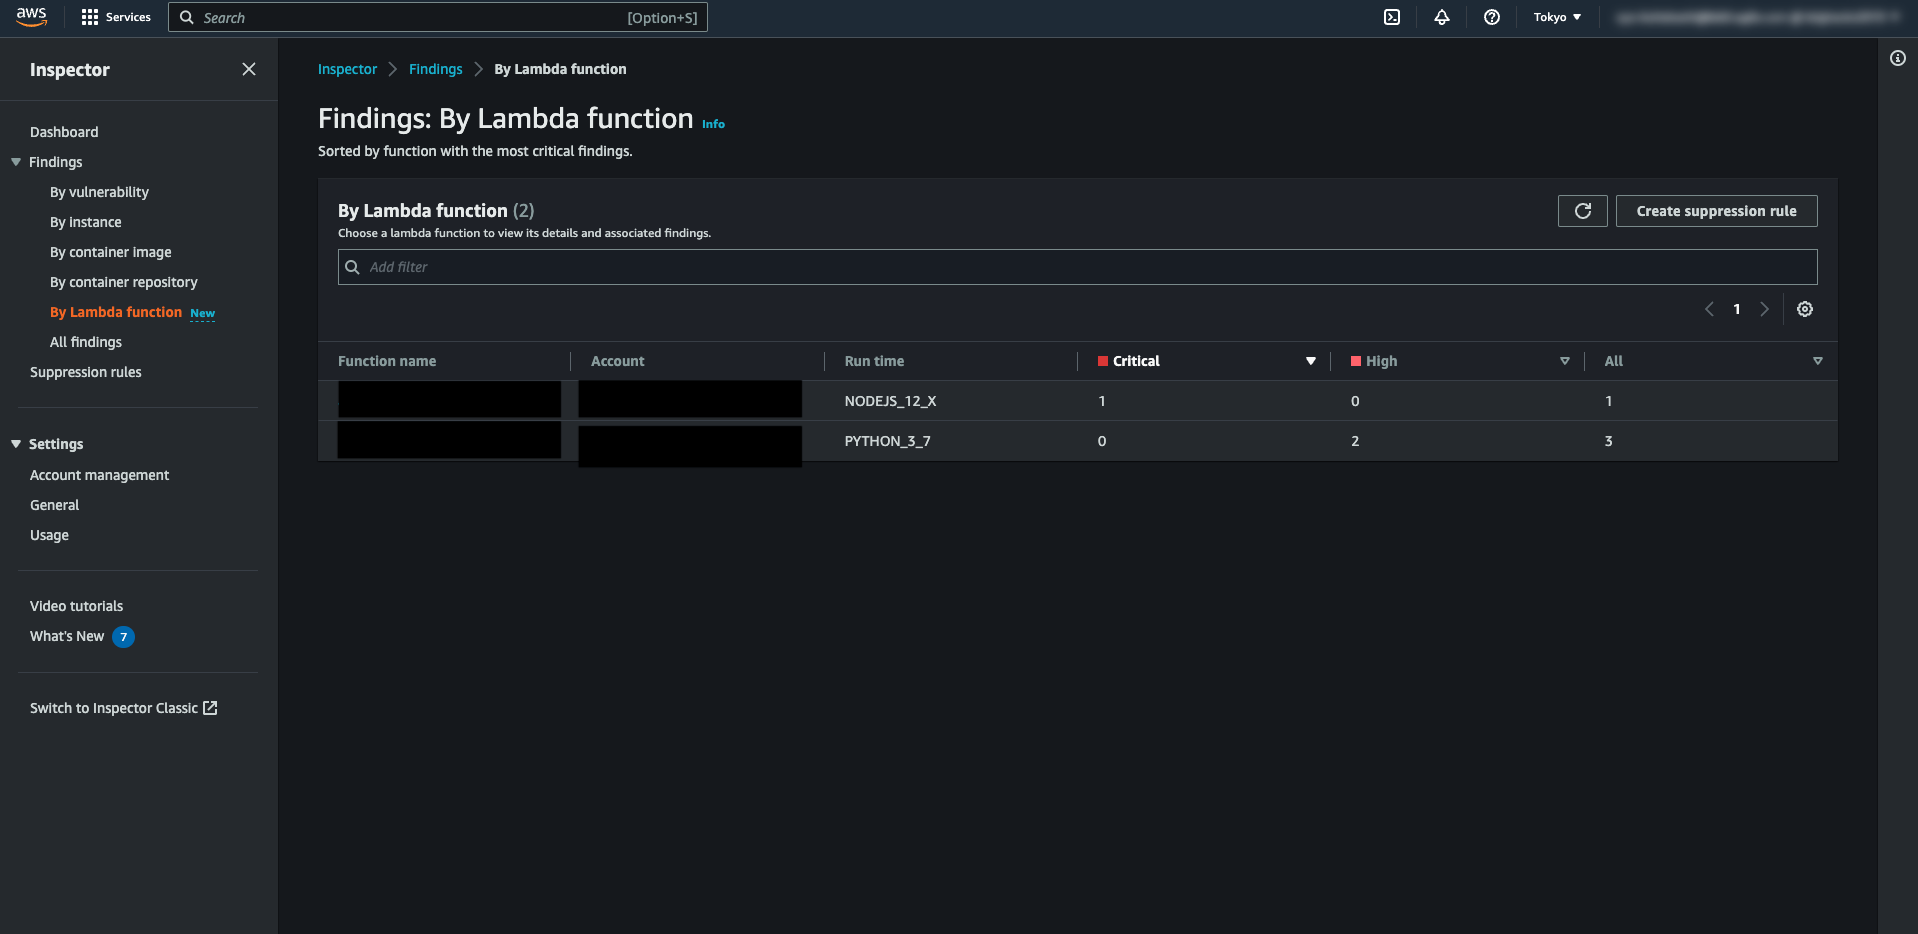Click the Function name column header
The height and width of the screenshot is (934, 1918).
coord(387,361)
